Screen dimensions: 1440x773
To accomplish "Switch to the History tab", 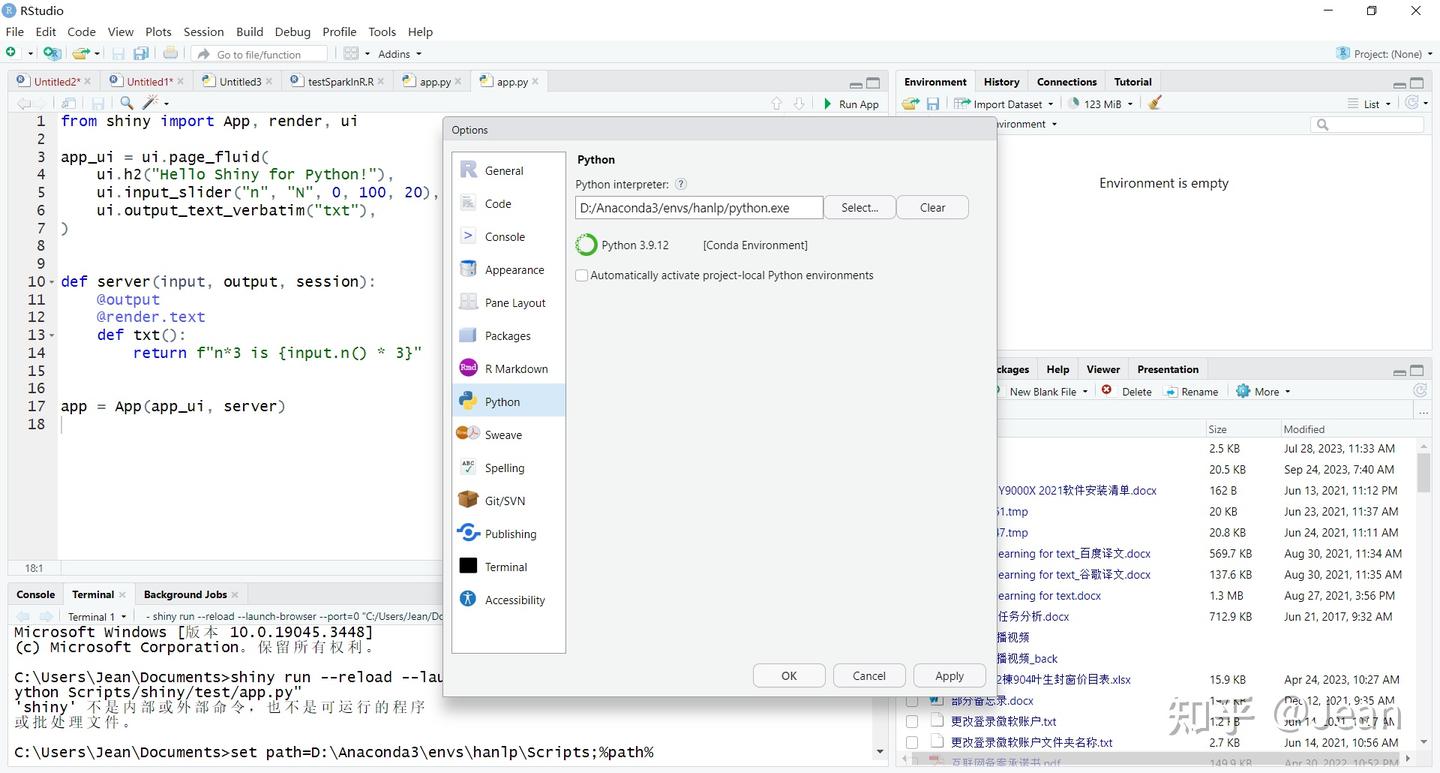I will 1000,81.
